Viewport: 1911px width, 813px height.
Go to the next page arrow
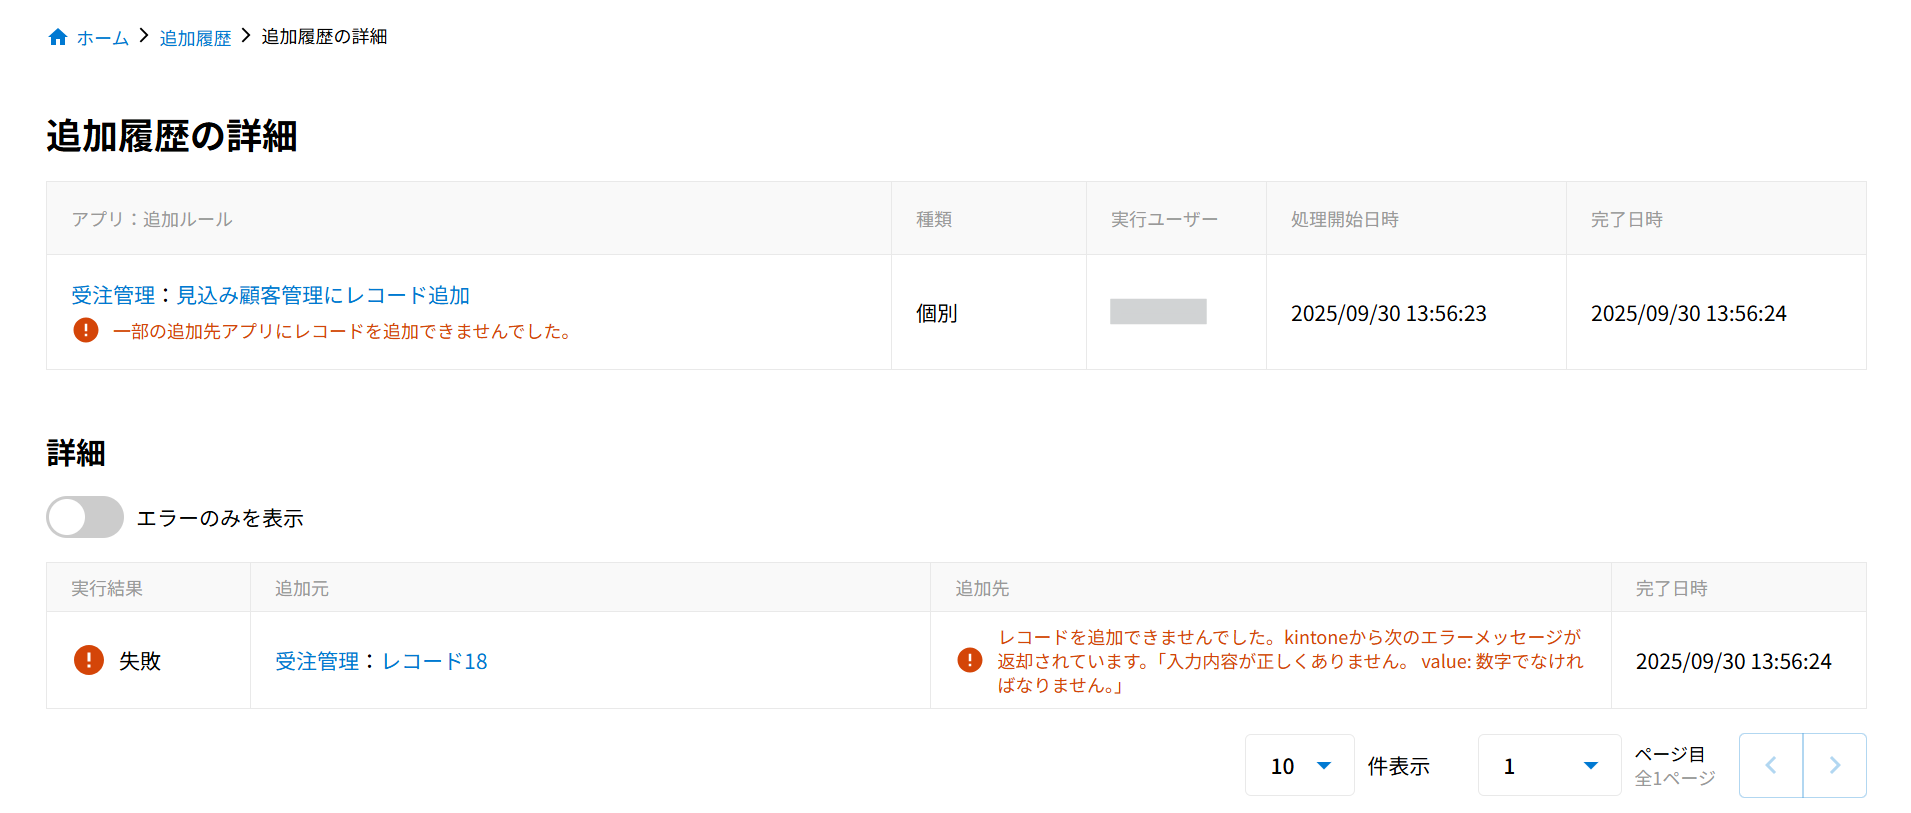(x=1835, y=765)
